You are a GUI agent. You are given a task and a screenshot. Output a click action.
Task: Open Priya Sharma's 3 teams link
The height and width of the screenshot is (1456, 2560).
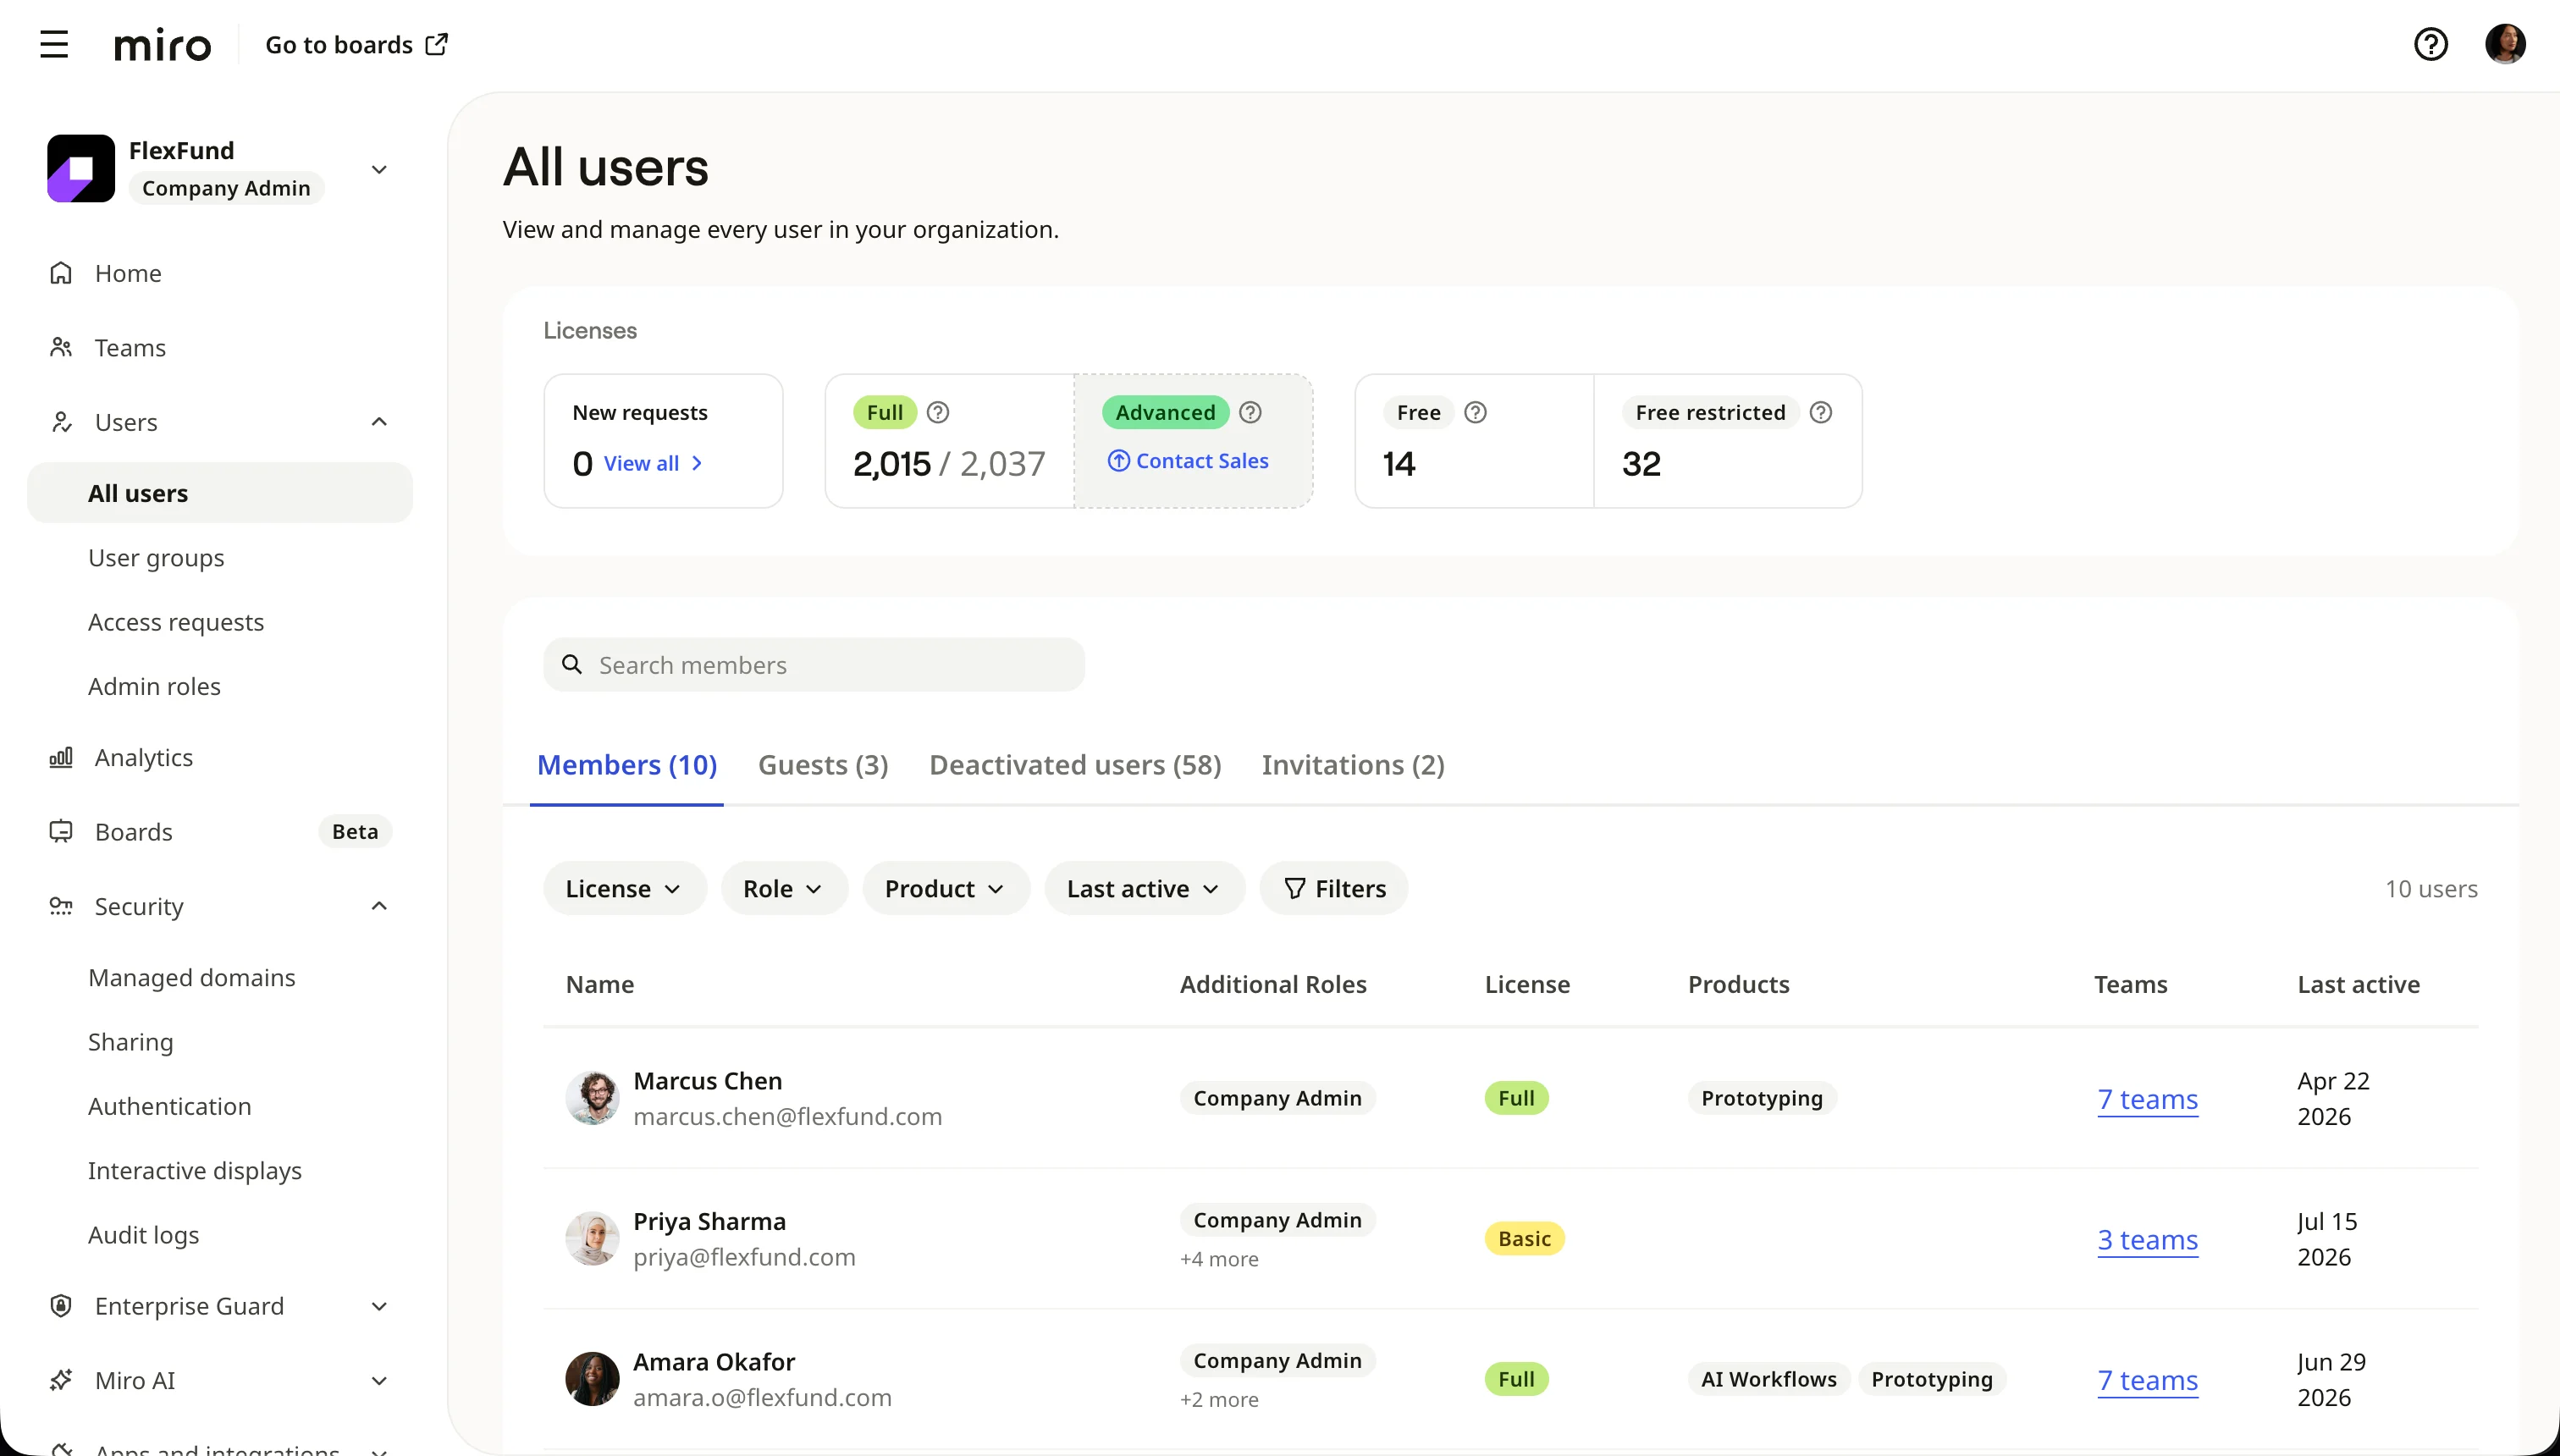coord(2147,1239)
